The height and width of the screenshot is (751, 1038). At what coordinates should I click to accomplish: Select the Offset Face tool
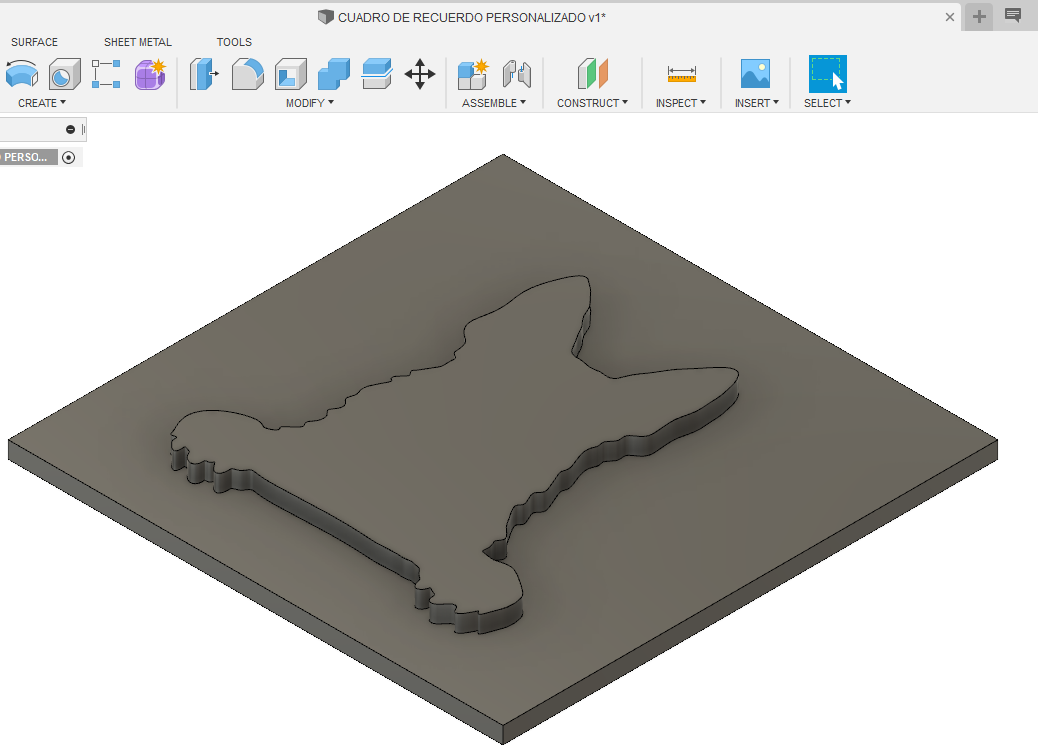(377, 74)
